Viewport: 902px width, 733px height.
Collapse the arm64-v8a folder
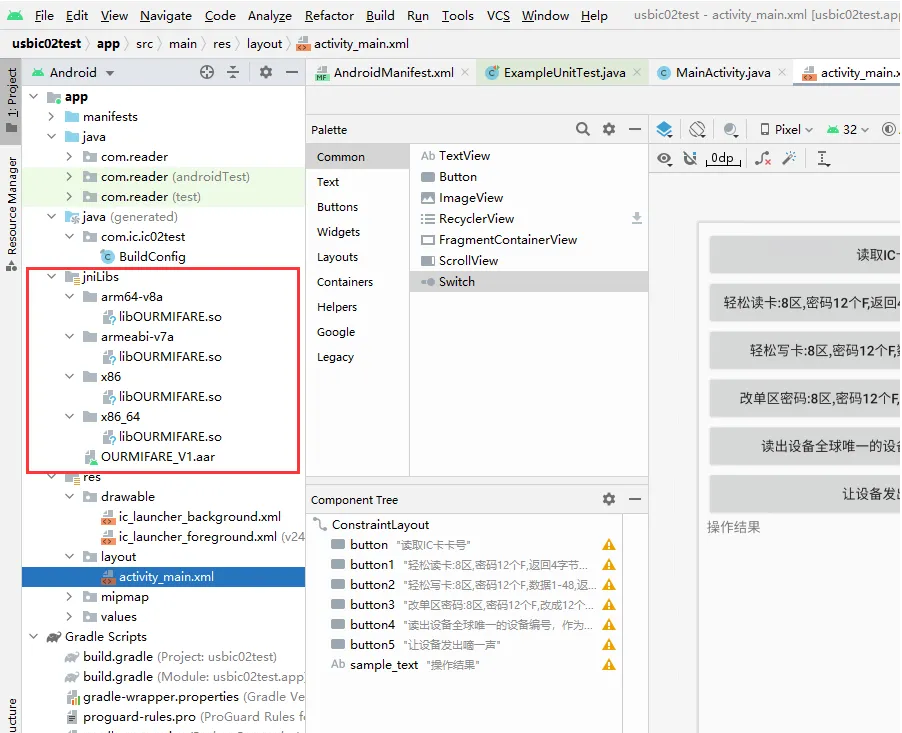pyautogui.click(x=70, y=297)
